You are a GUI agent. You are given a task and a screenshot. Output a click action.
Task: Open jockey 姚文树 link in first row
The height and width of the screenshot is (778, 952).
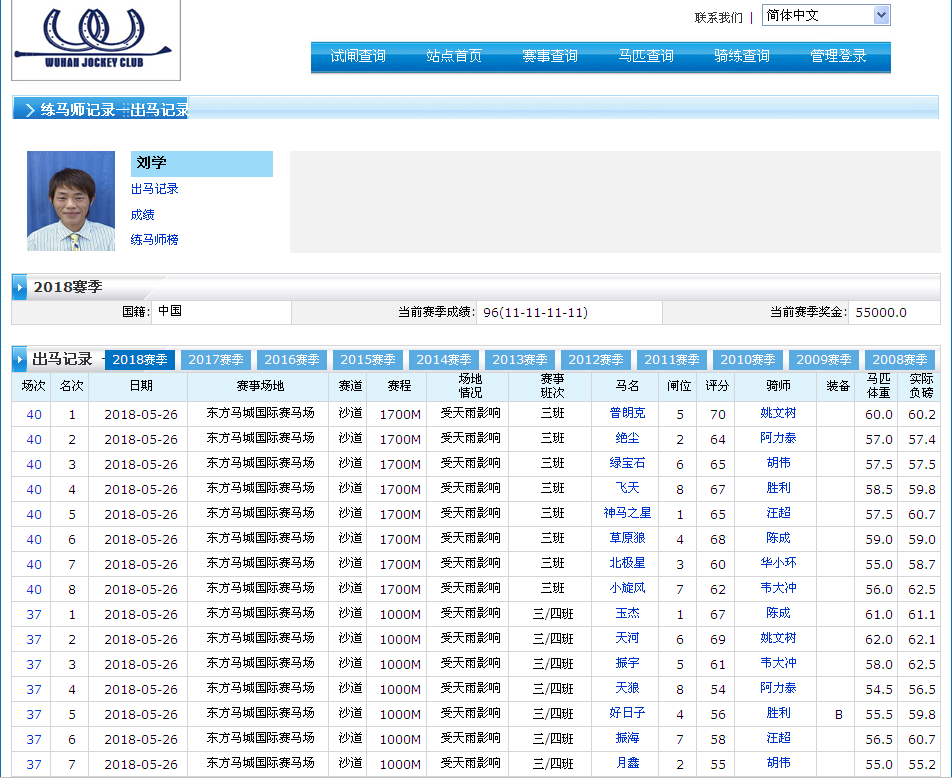pyautogui.click(x=778, y=413)
